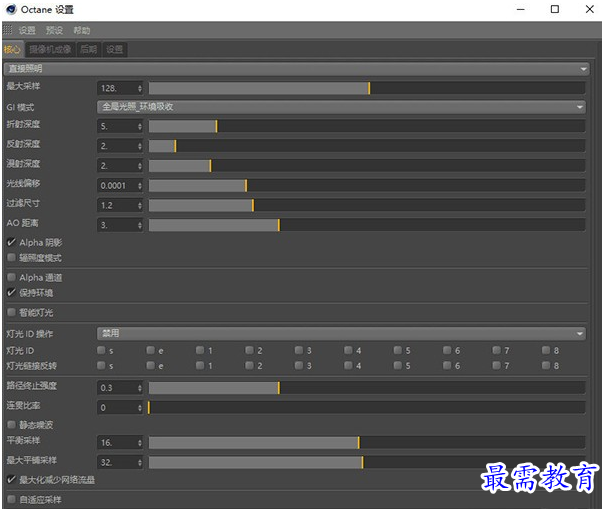Click the 平衡采样 slider bar
Image resolution: width=605 pixels, height=509 pixels.
pos(367,443)
